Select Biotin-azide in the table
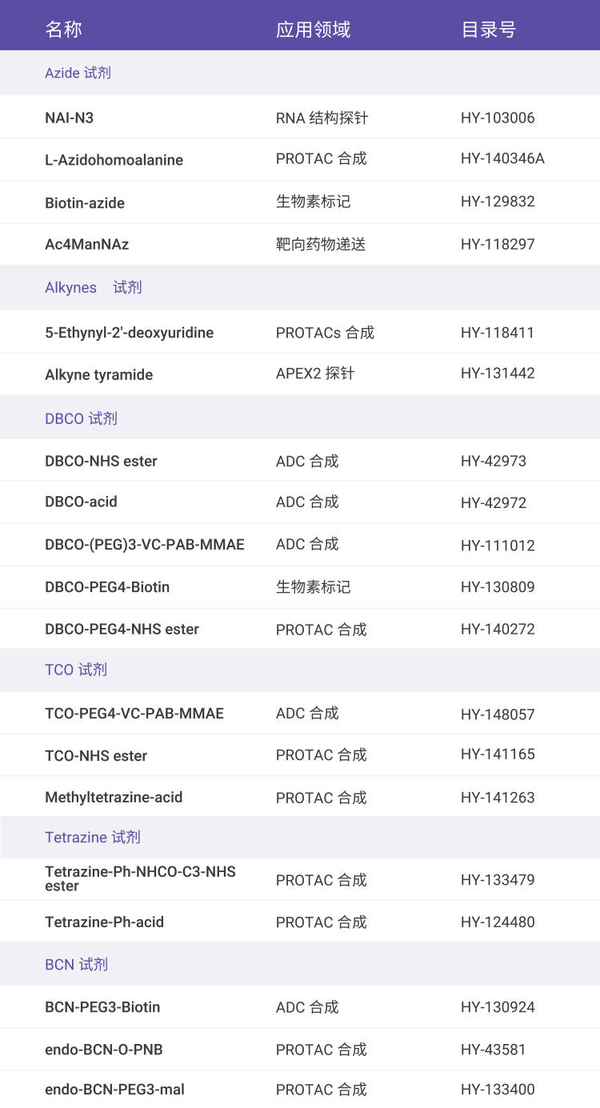Image resolution: width=600 pixels, height=1108 pixels. click(x=85, y=203)
